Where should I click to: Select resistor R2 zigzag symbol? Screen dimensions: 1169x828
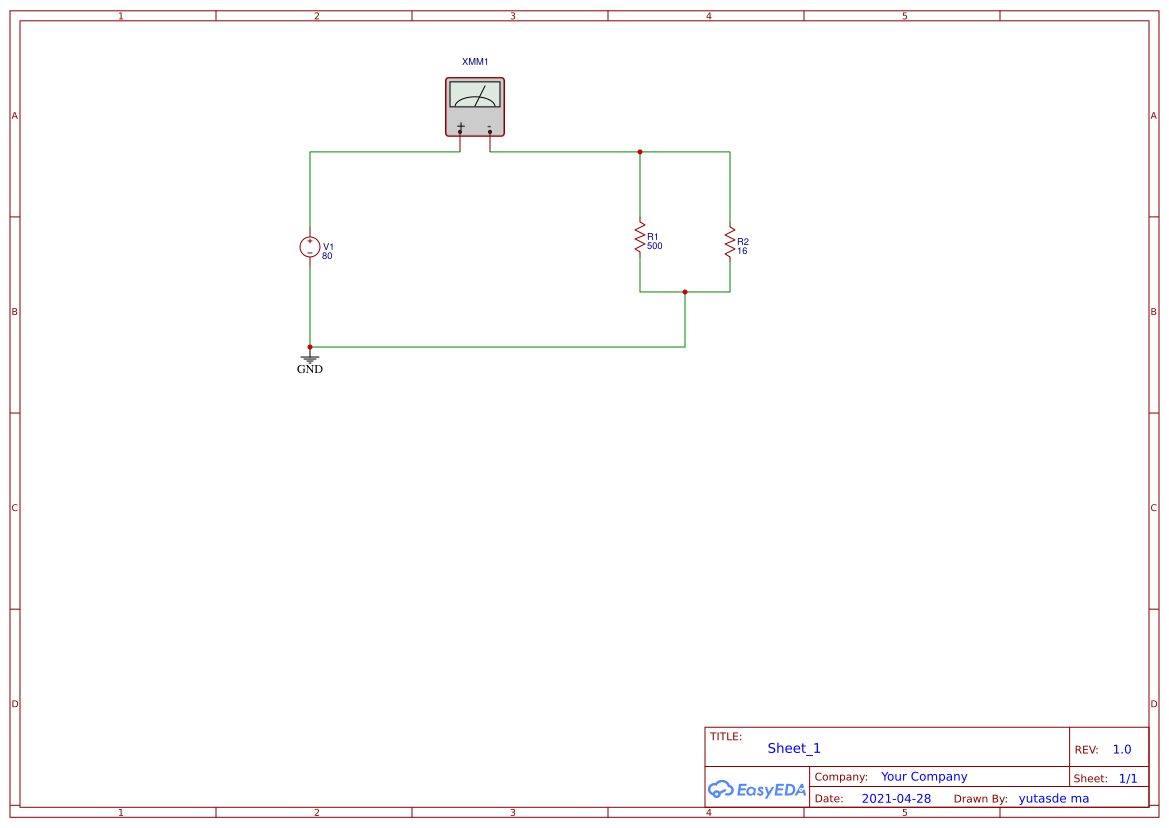730,243
